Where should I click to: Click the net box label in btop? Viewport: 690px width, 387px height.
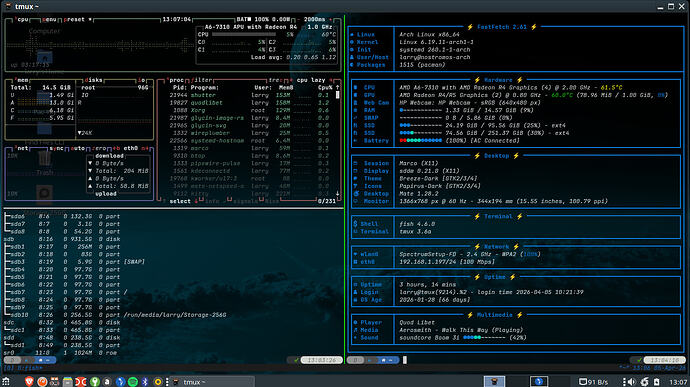coord(22,148)
